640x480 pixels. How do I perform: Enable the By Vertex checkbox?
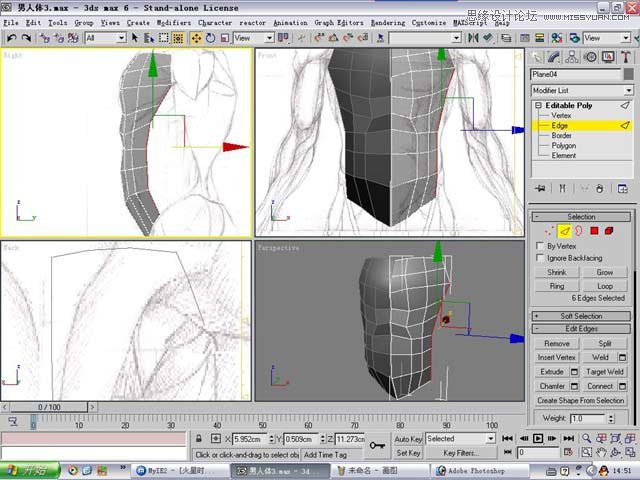[x=540, y=245]
